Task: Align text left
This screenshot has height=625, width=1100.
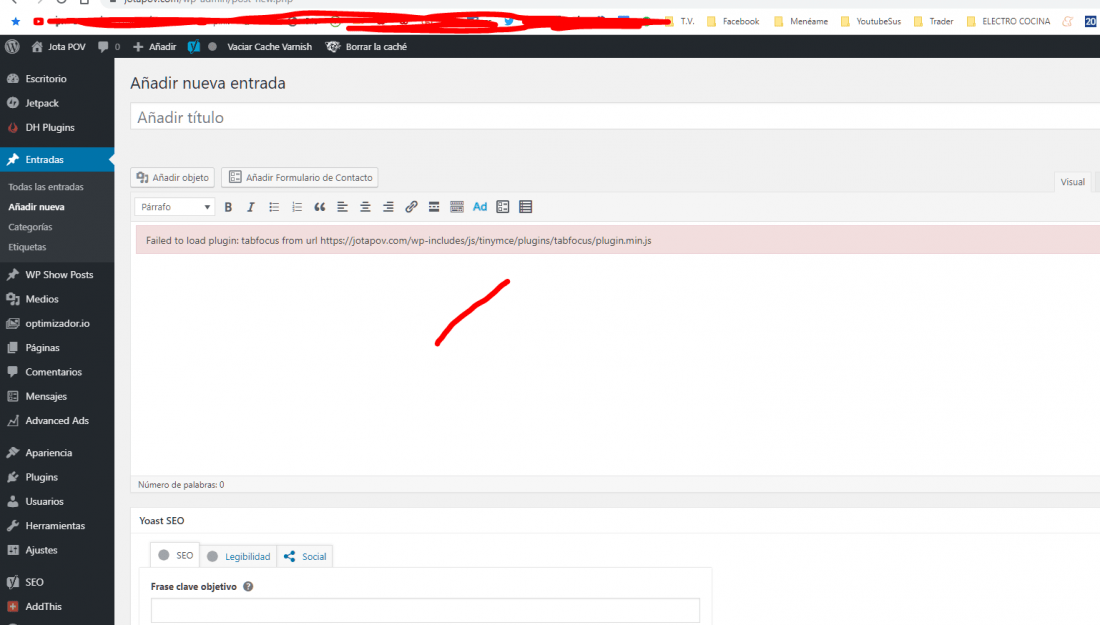Action: click(x=342, y=207)
